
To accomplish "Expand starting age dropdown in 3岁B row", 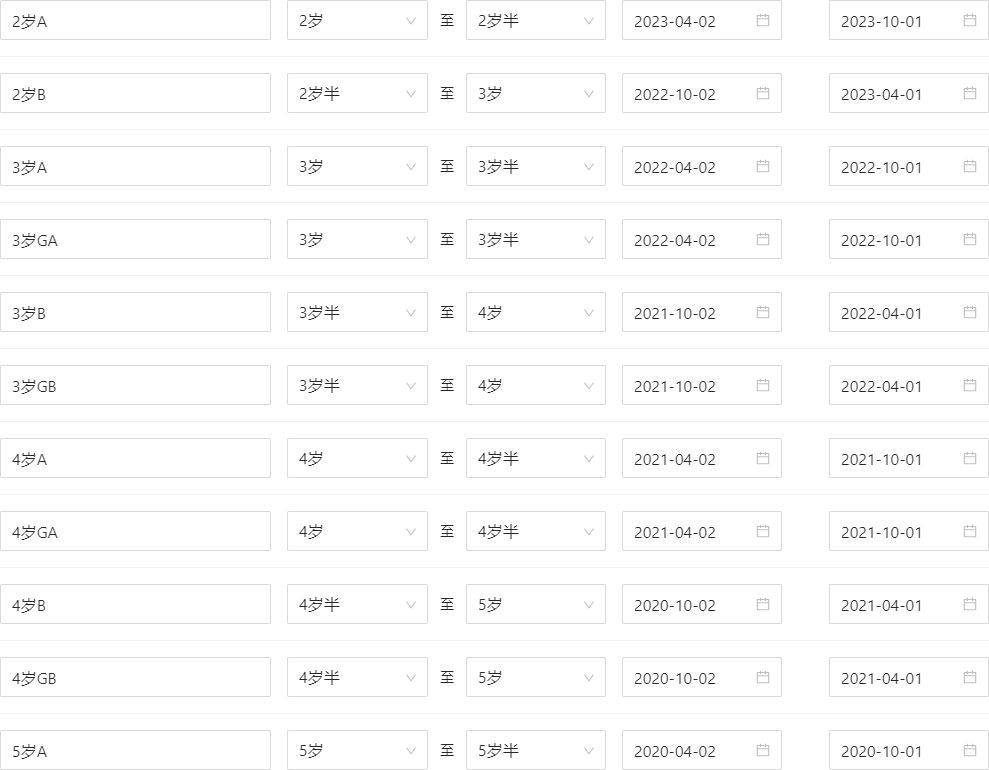I will coord(357,312).
